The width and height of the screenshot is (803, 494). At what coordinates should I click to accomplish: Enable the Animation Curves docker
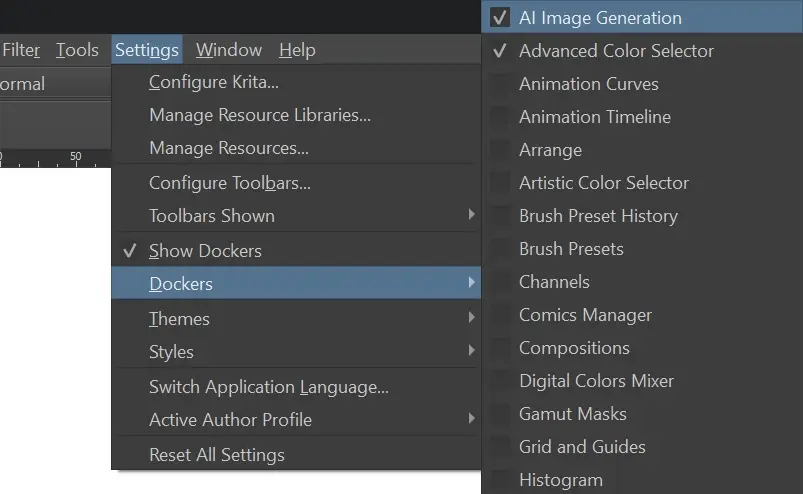pos(642,83)
